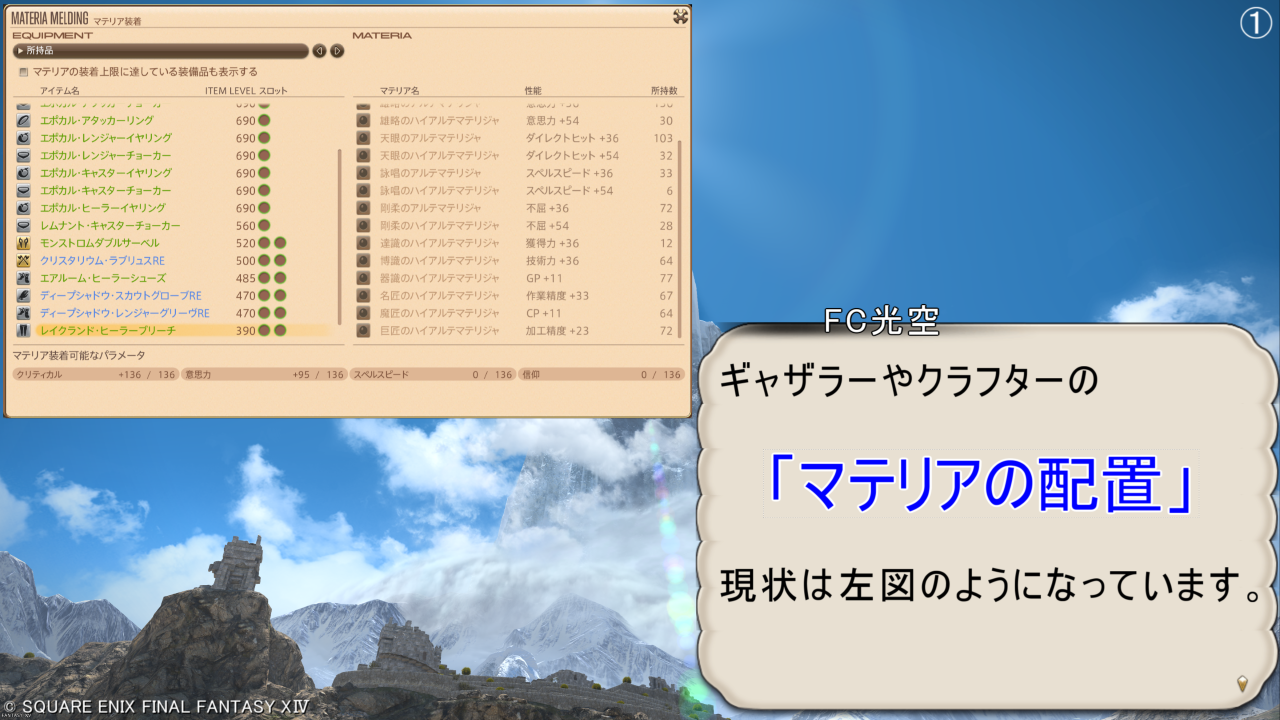The width and height of the screenshot is (1280, 720).
Task: Click the earring icon beside エポカル・レンジャーイヤリング
Action: click(23, 138)
